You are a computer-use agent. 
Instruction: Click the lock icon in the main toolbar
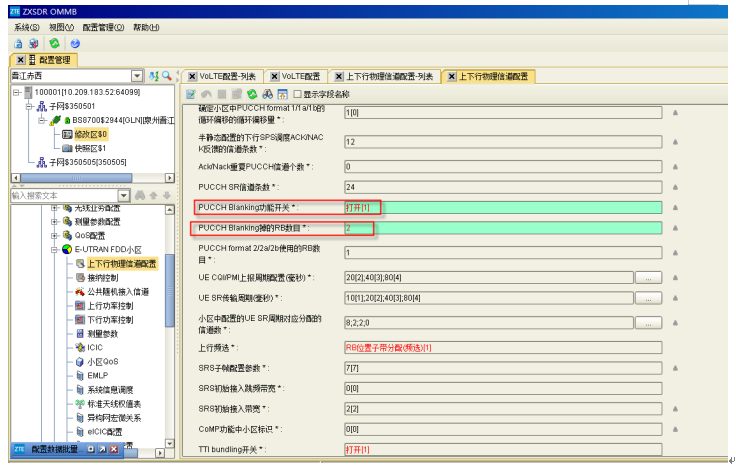[18, 44]
